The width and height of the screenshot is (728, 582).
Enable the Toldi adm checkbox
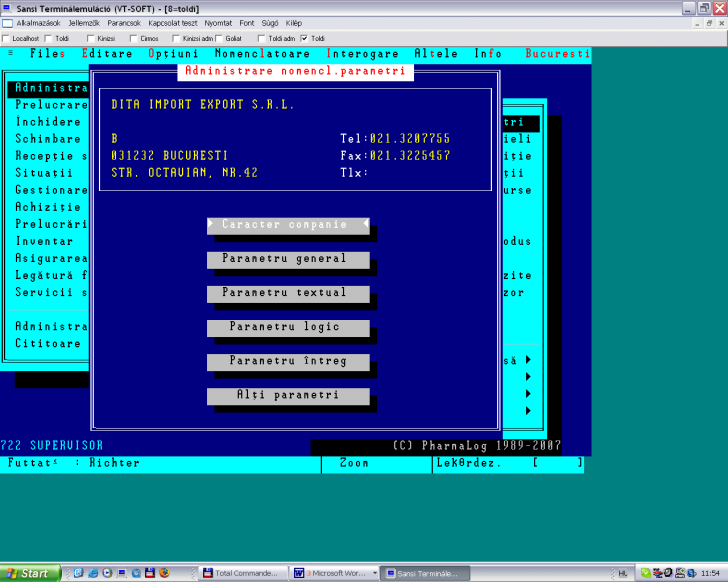[261, 39]
